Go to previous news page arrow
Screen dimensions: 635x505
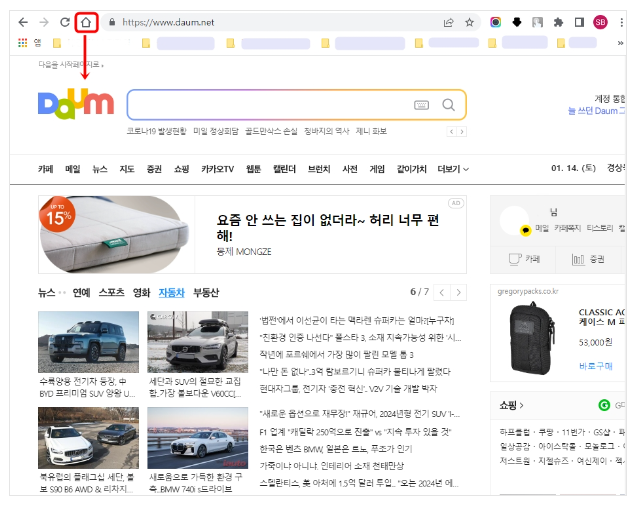442,292
